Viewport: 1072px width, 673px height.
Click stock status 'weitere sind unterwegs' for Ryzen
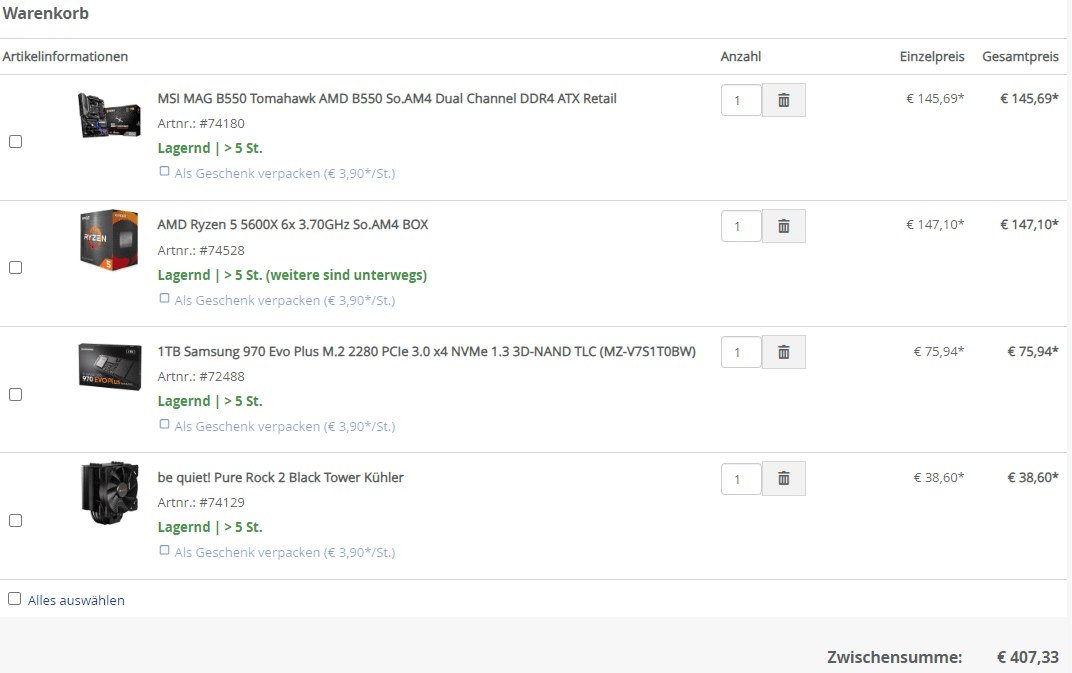pos(346,275)
